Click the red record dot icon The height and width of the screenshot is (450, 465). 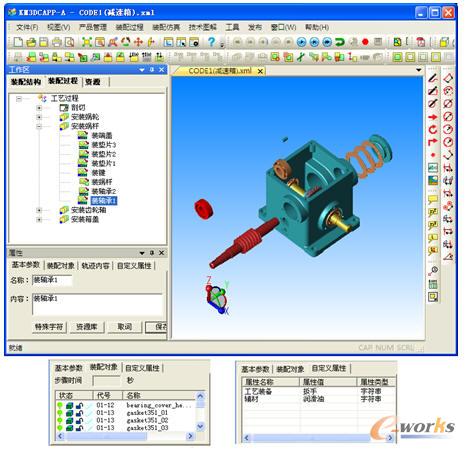365,42
